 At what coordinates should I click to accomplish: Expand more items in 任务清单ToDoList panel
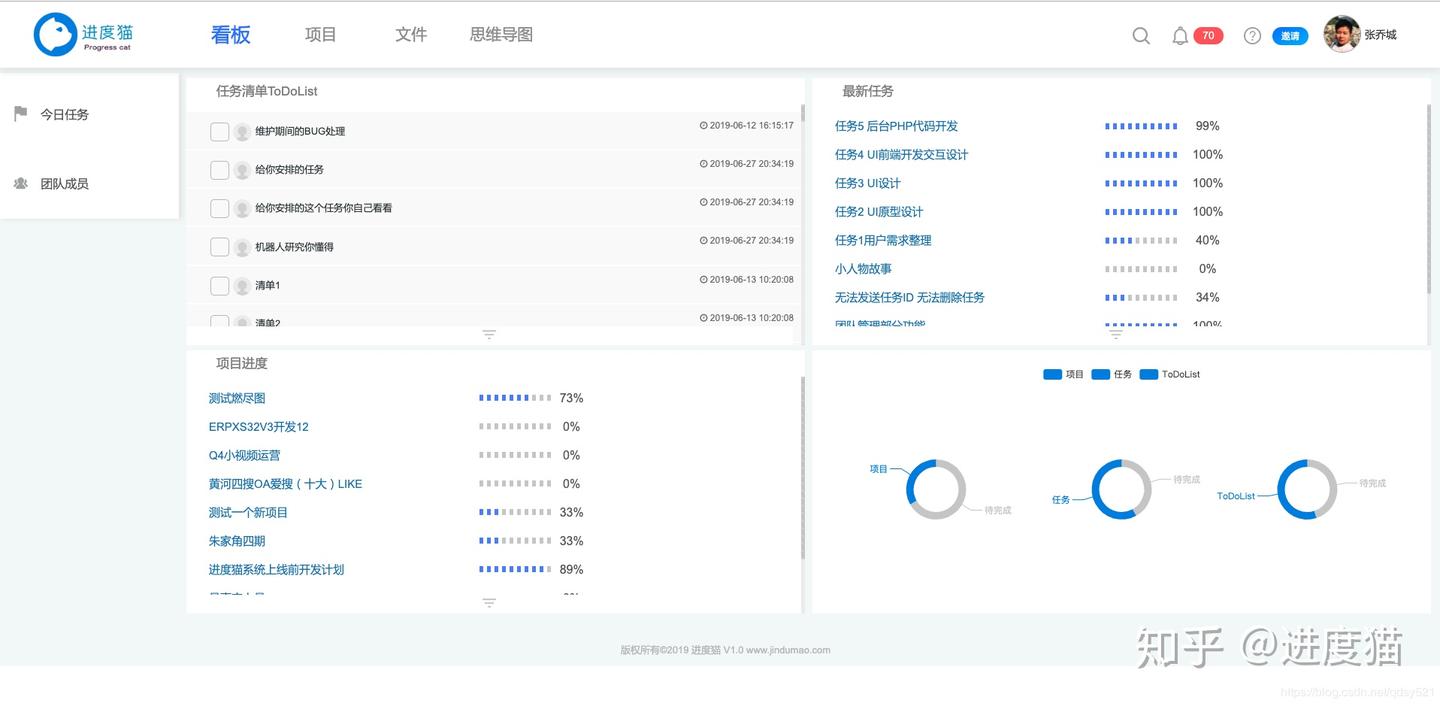tap(489, 335)
